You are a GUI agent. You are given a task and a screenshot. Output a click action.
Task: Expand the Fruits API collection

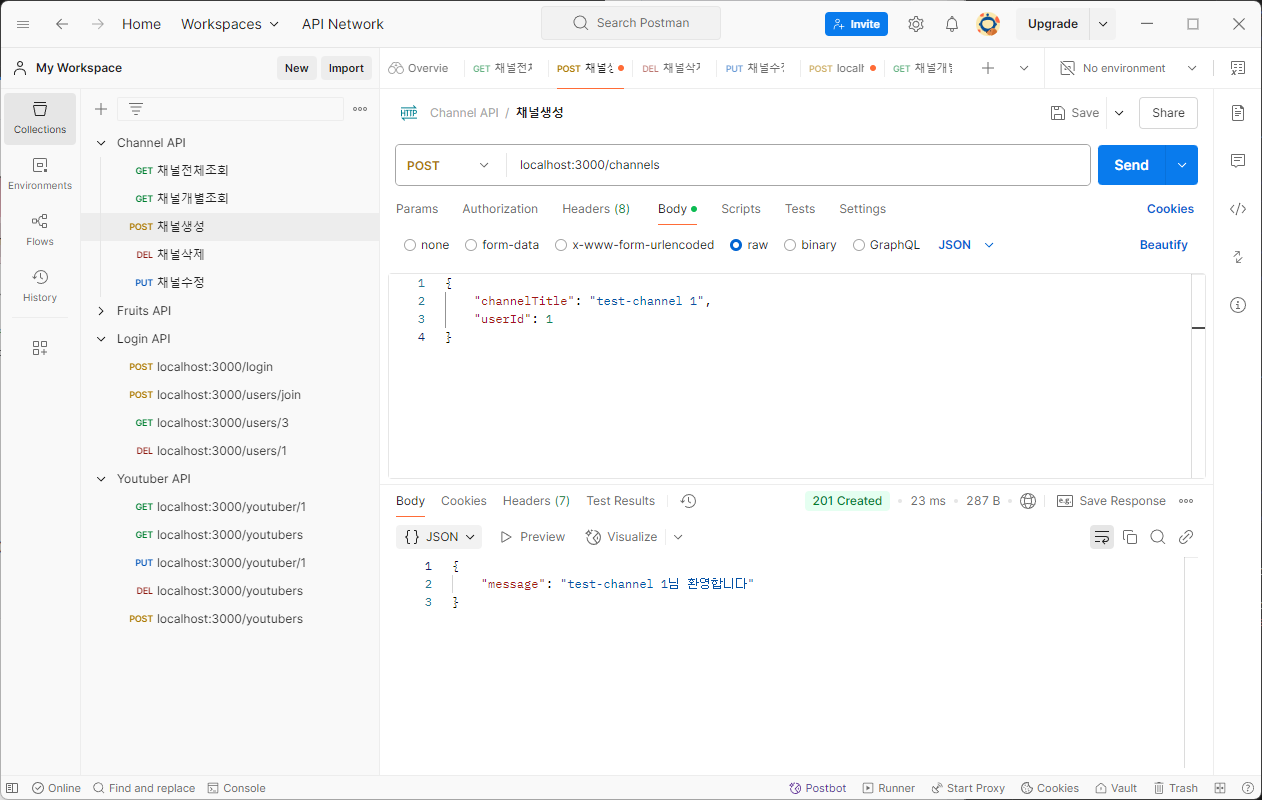(101, 311)
